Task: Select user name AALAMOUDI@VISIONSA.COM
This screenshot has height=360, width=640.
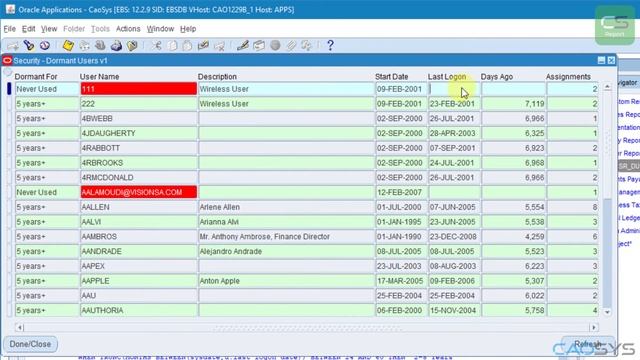Action: [x=138, y=192]
